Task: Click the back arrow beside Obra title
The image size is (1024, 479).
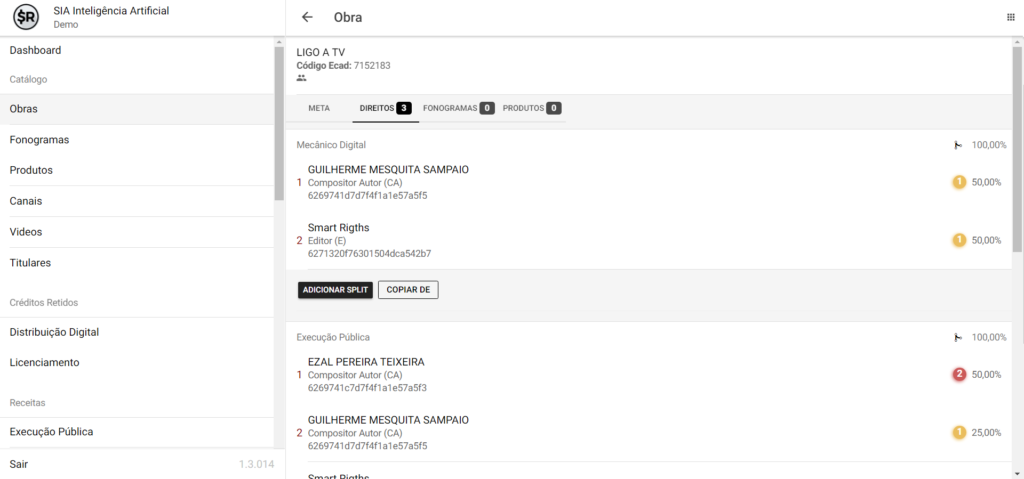Action: (x=307, y=17)
